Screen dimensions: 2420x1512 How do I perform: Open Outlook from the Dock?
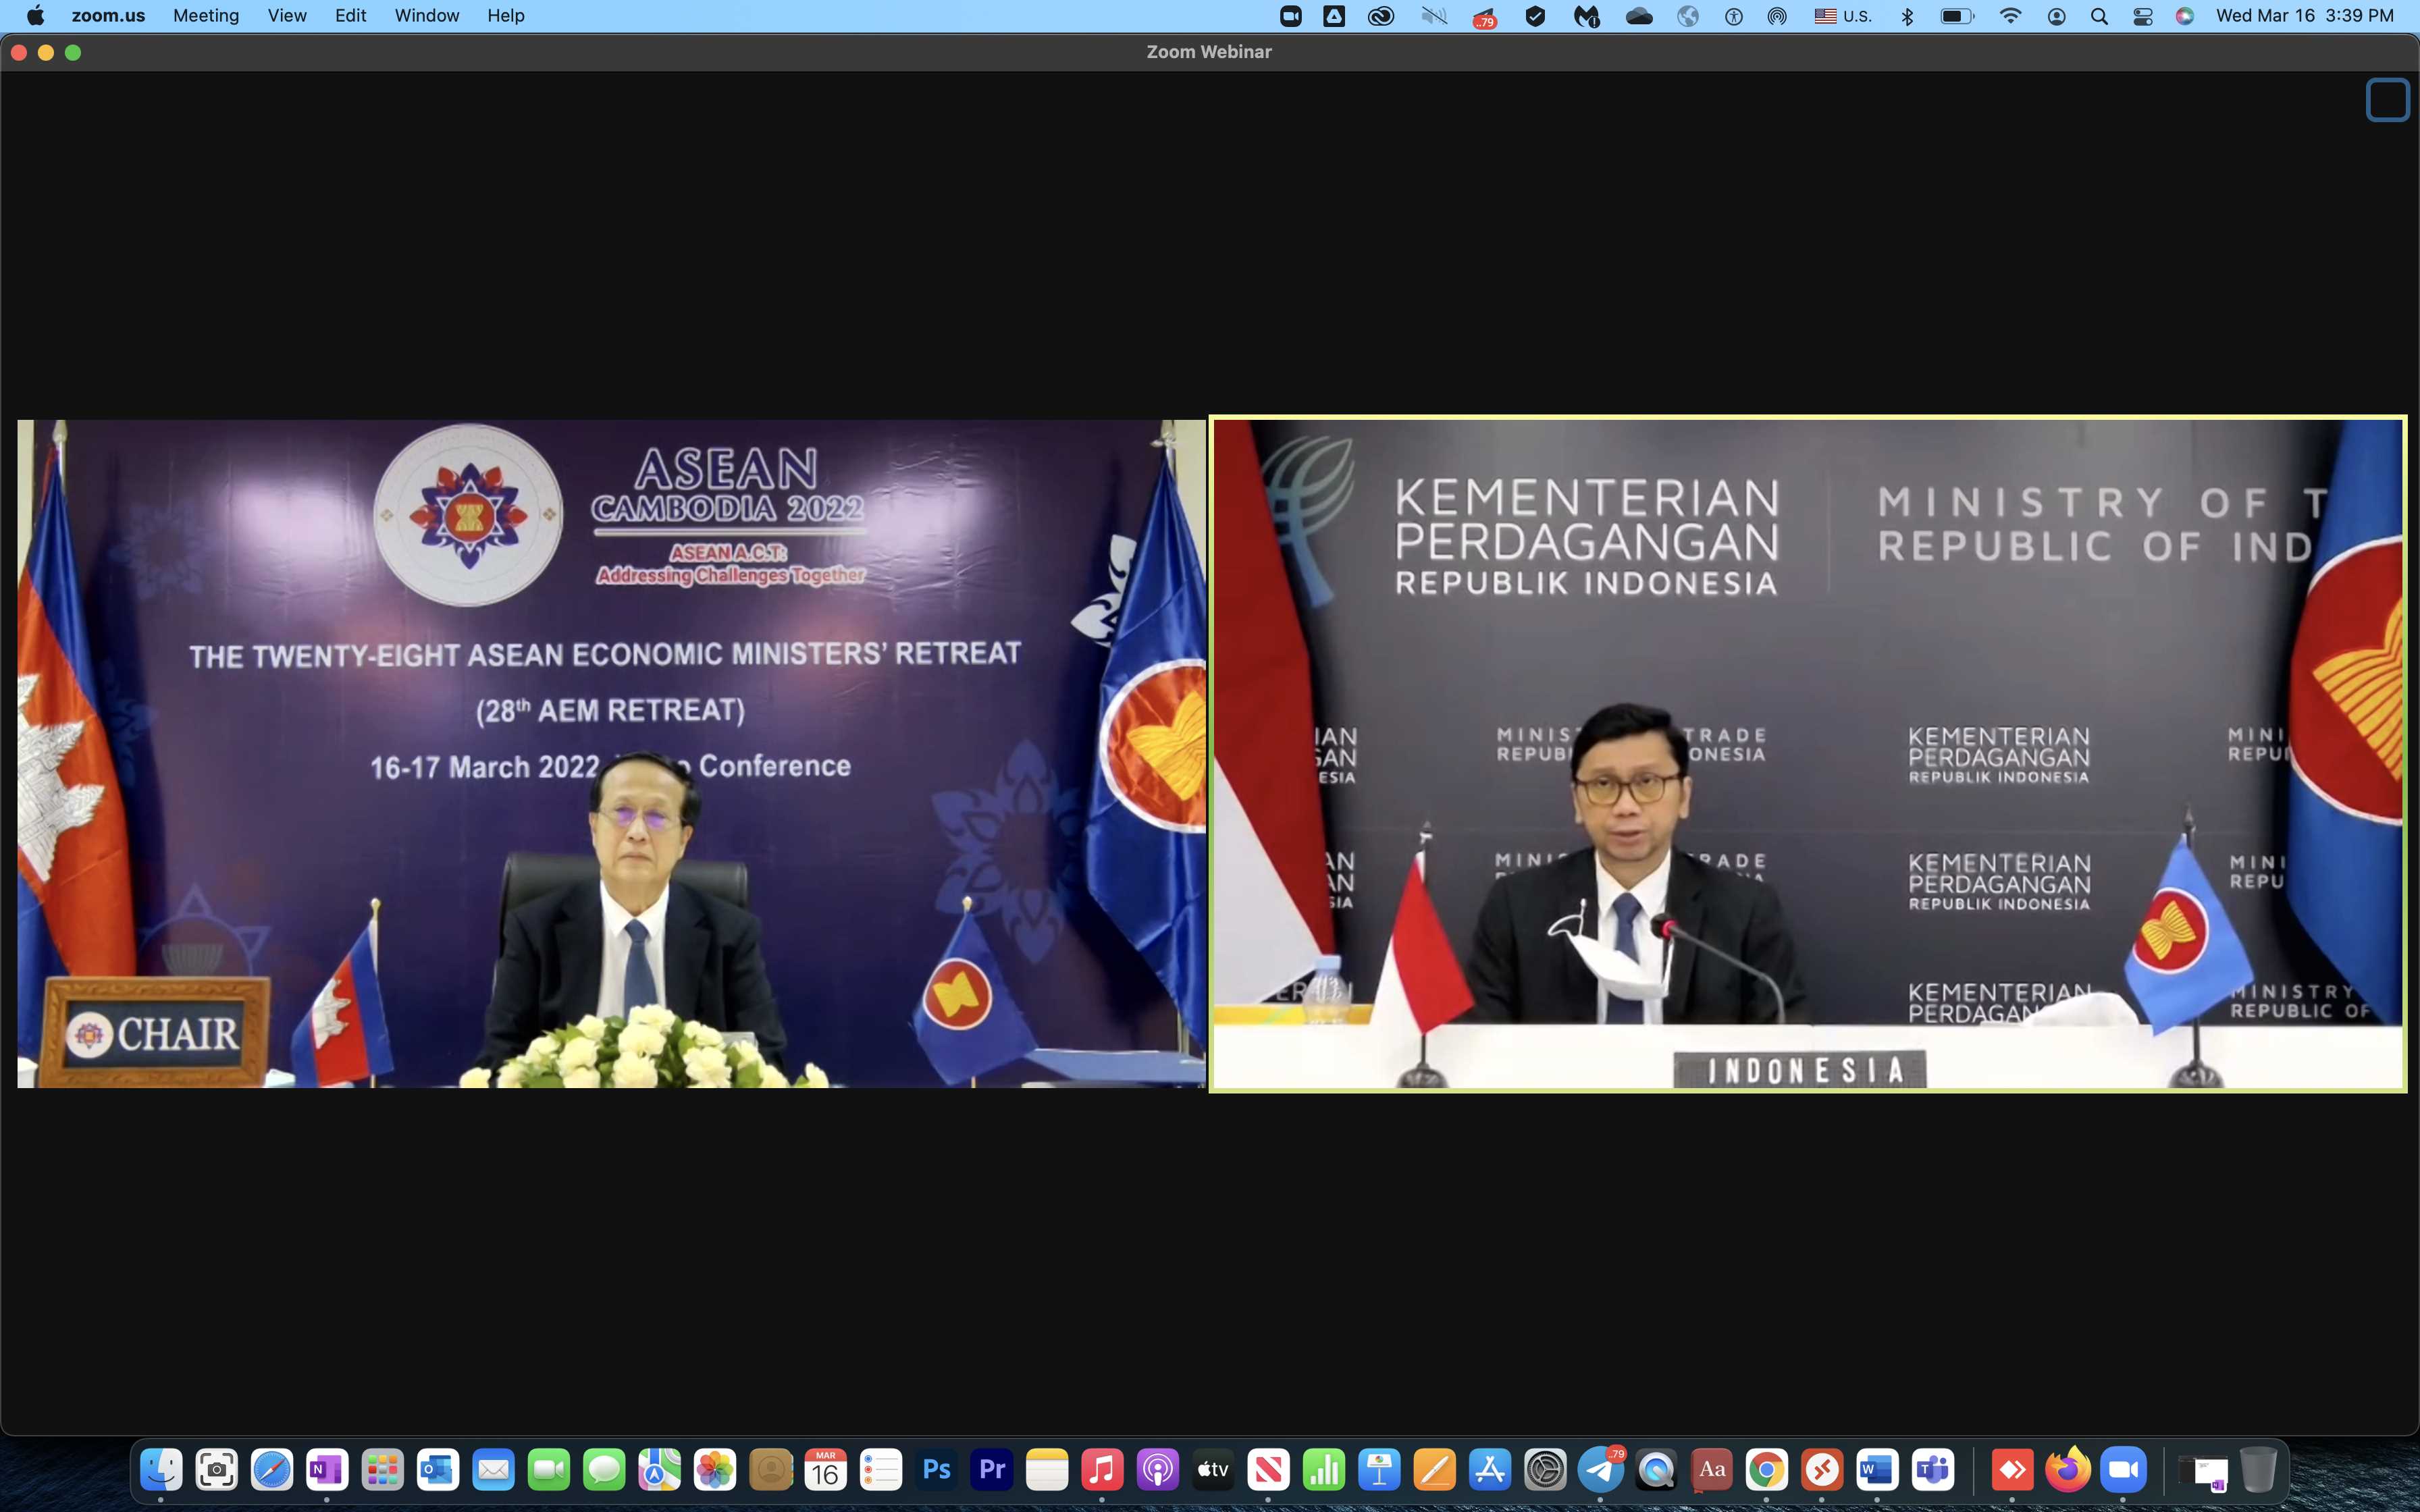point(438,1469)
